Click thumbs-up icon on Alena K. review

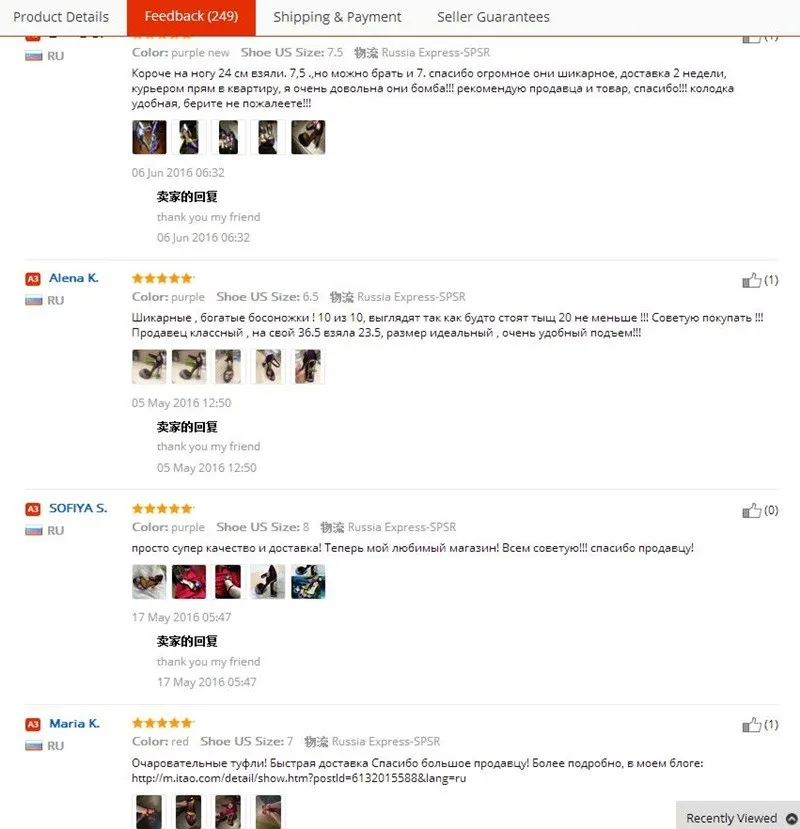click(751, 280)
